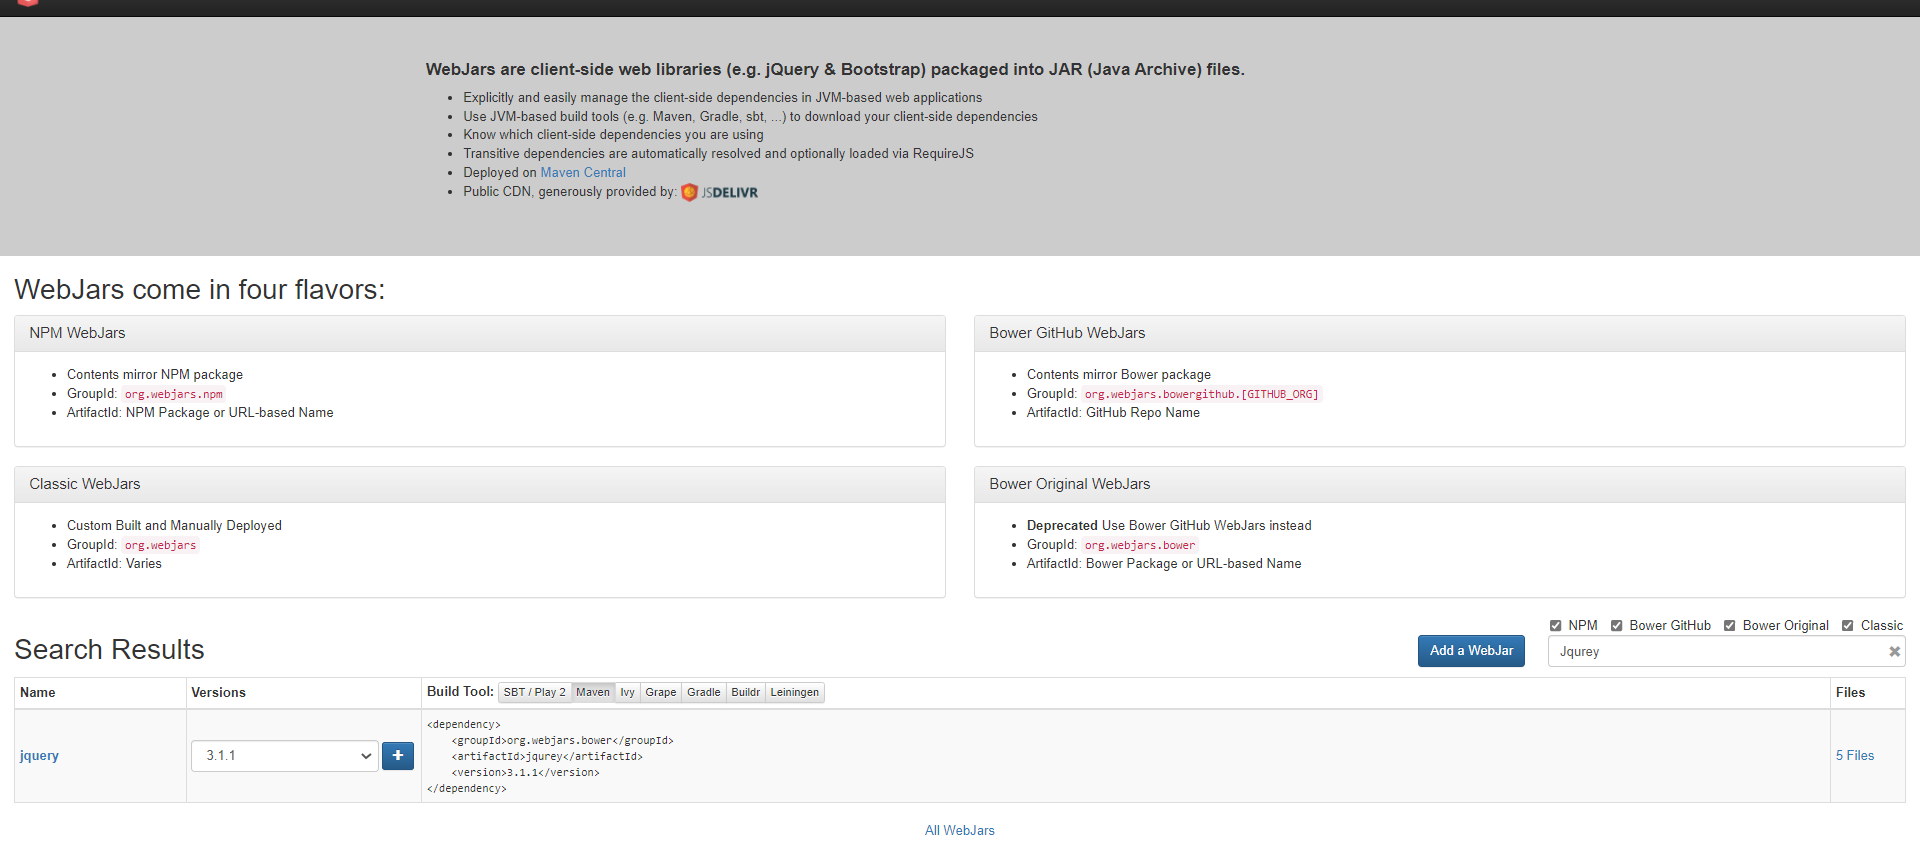Click 'Contents mirror Bower package' text

pyautogui.click(x=1119, y=375)
